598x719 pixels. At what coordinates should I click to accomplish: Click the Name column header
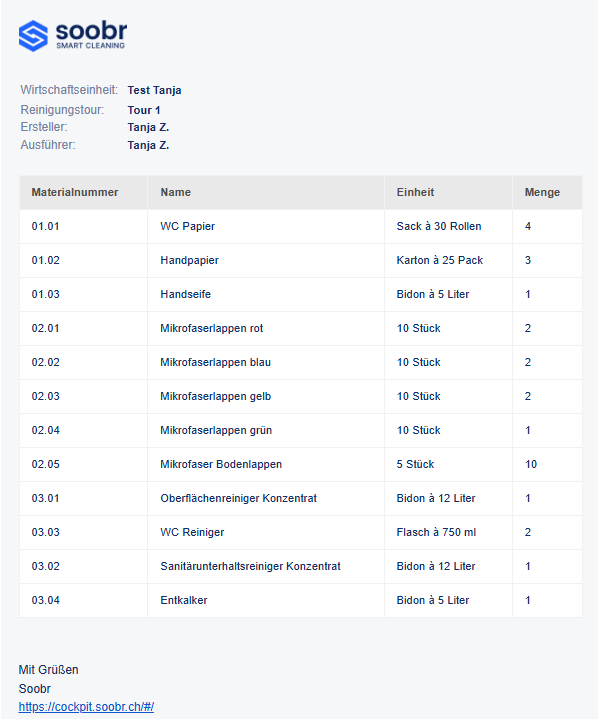click(176, 192)
